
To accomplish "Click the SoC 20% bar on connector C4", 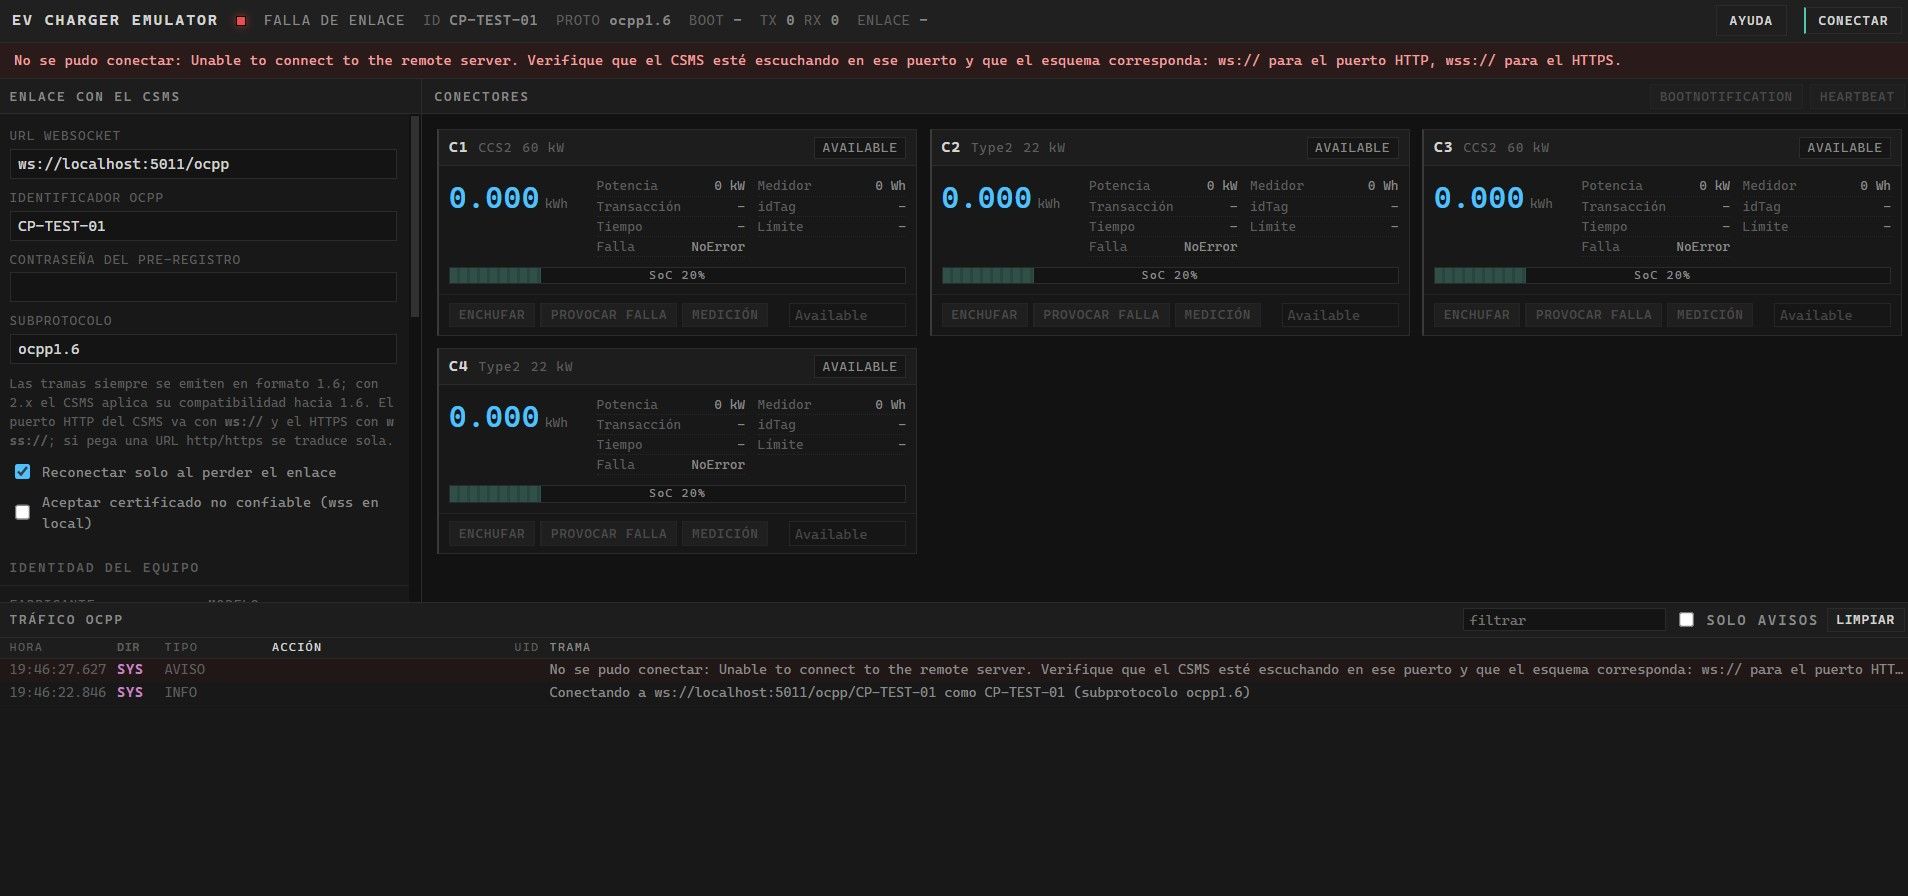I will 677,494.
